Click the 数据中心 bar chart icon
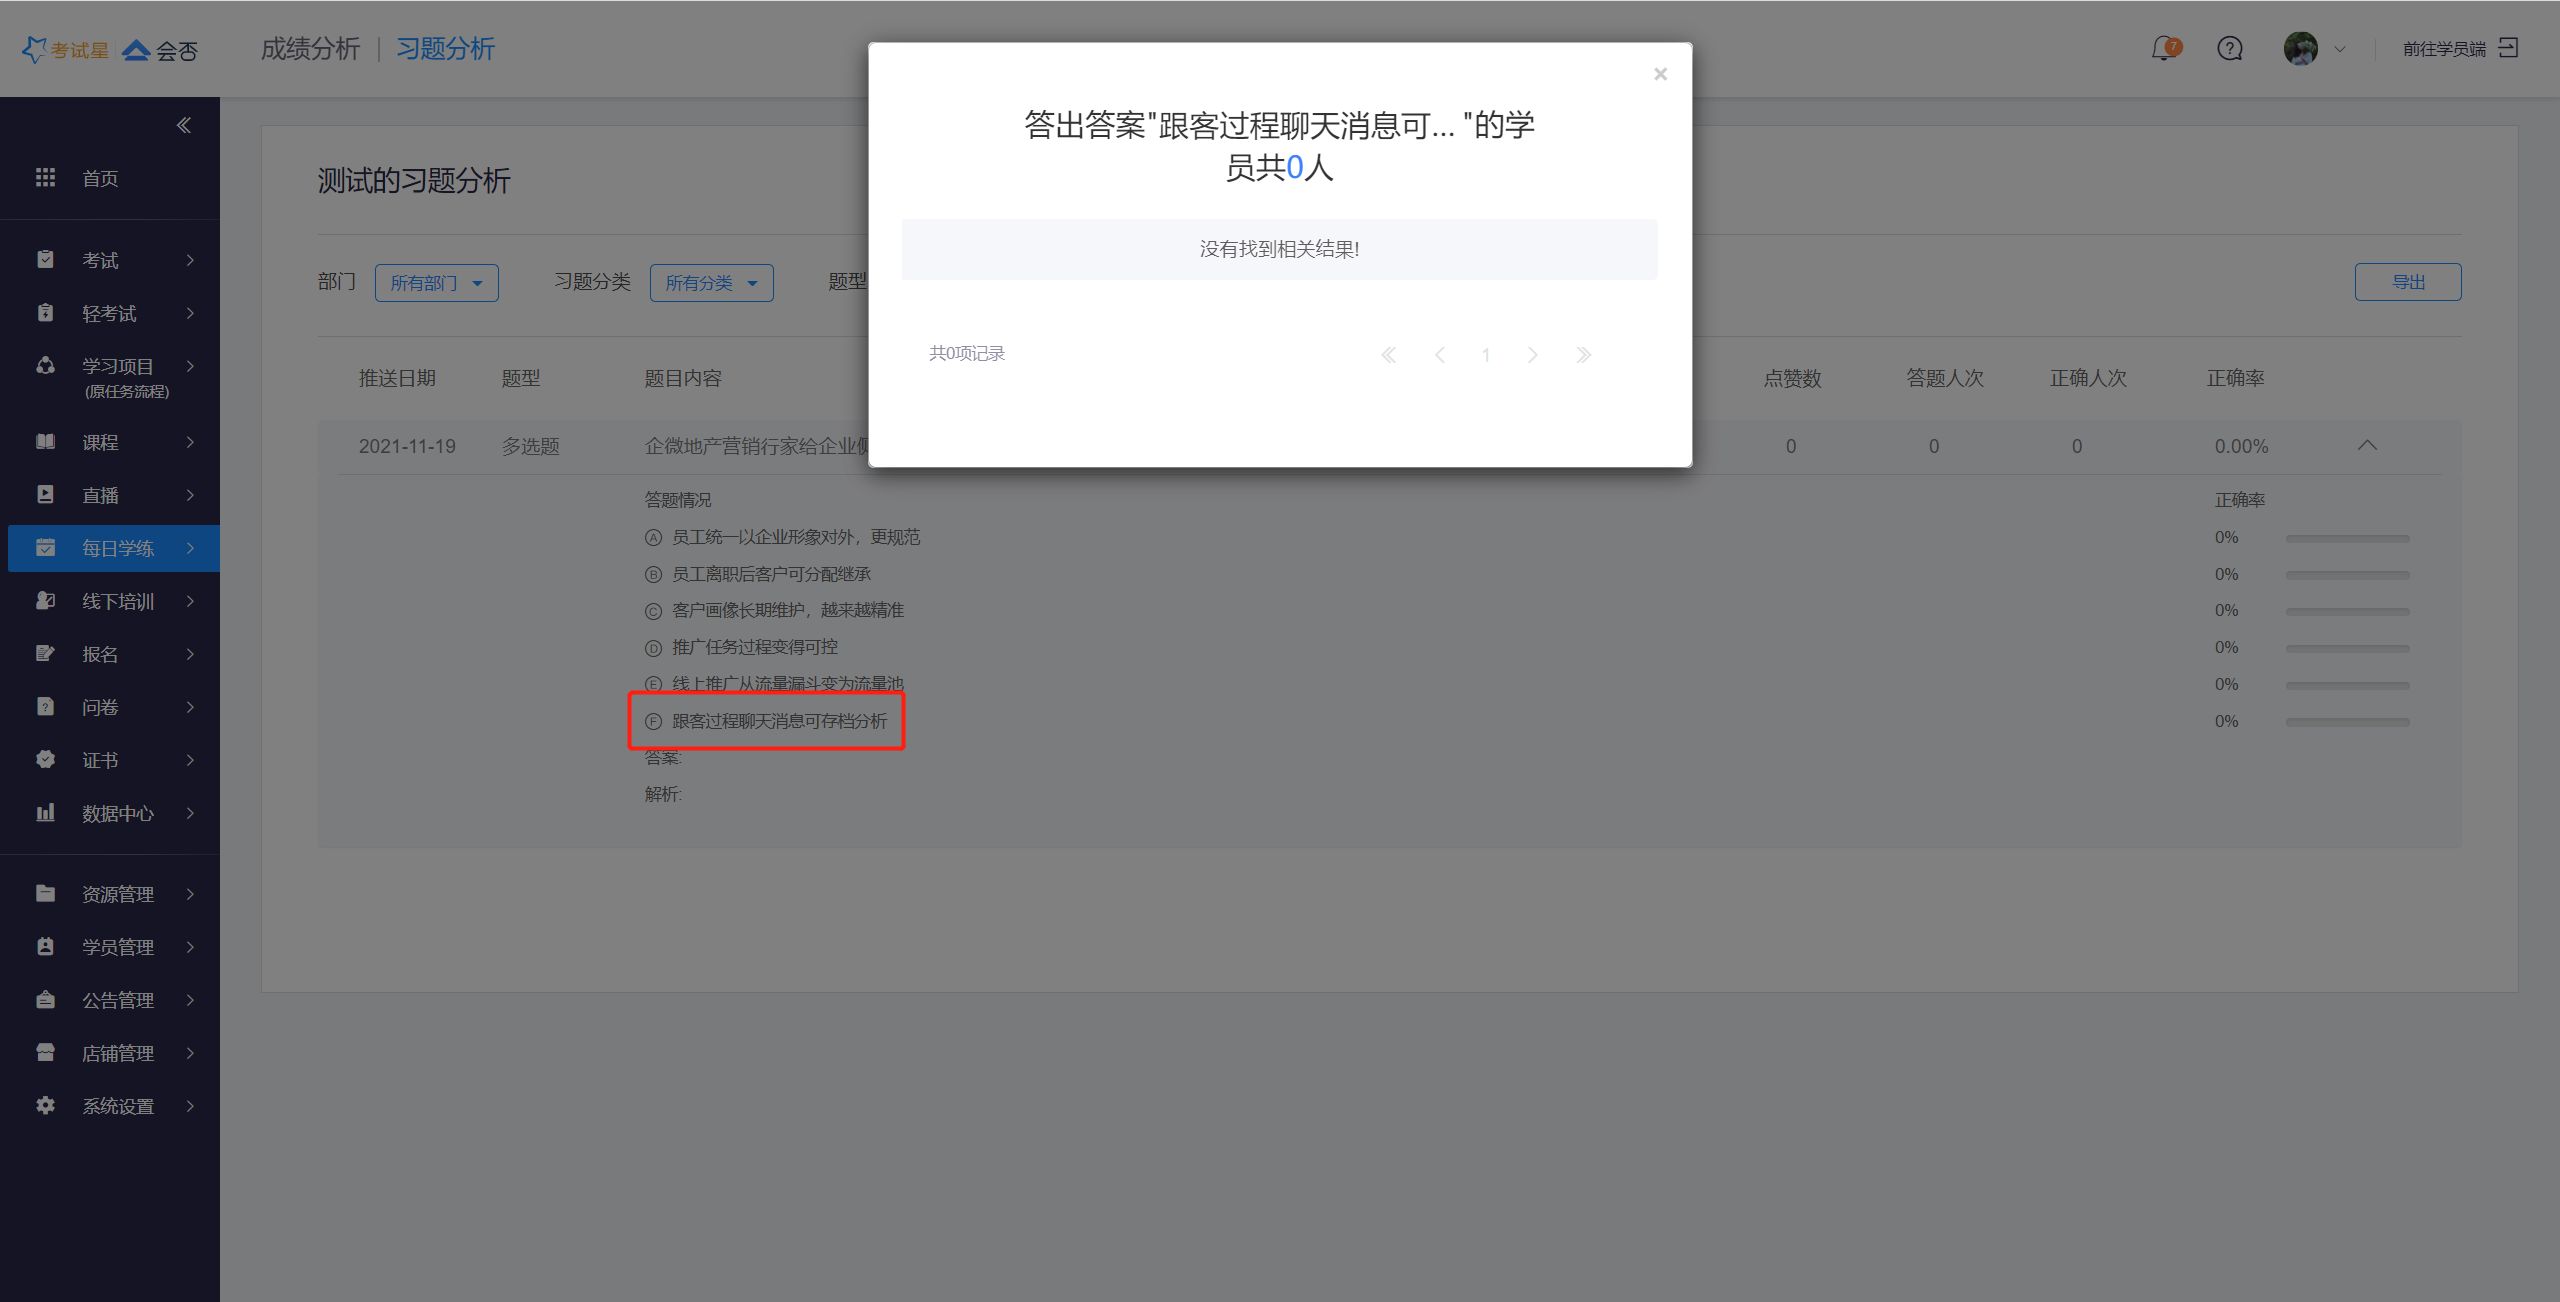Screen dimensions: 2560x1302 45,813
